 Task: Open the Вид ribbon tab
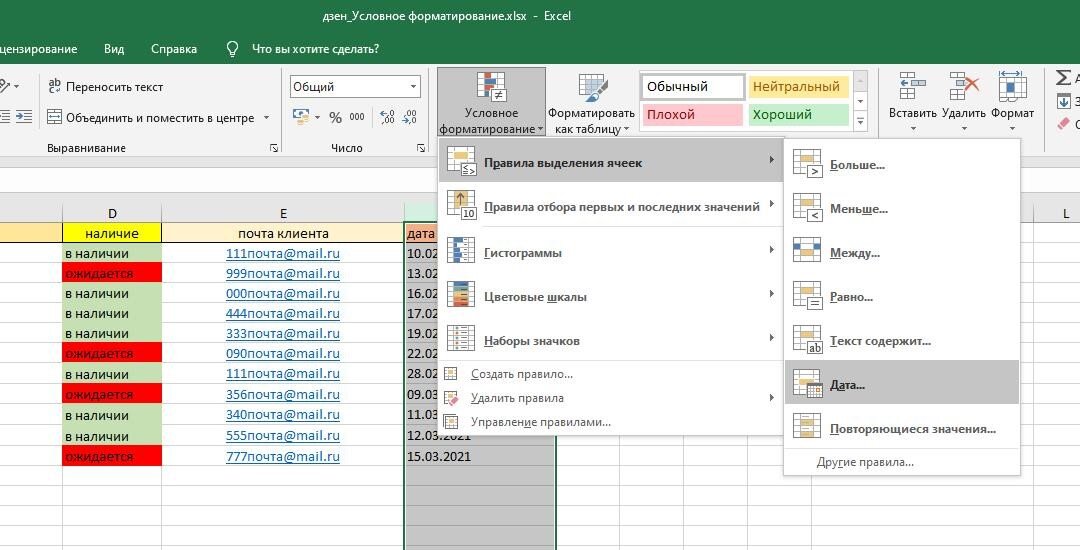pos(114,49)
